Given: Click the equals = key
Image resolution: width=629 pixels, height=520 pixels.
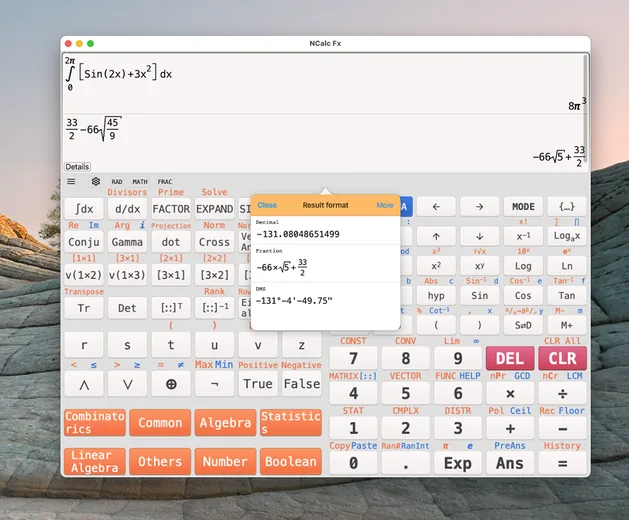Looking at the screenshot, I should (x=562, y=463).
